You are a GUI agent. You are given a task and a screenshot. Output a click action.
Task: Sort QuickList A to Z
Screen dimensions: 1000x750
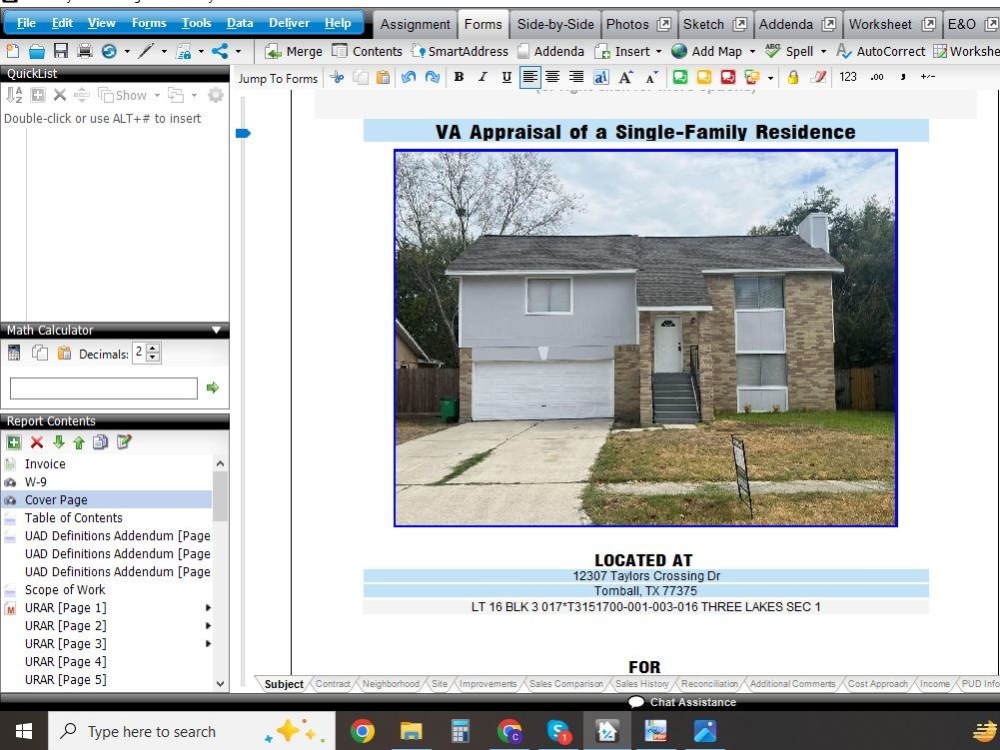14,95
